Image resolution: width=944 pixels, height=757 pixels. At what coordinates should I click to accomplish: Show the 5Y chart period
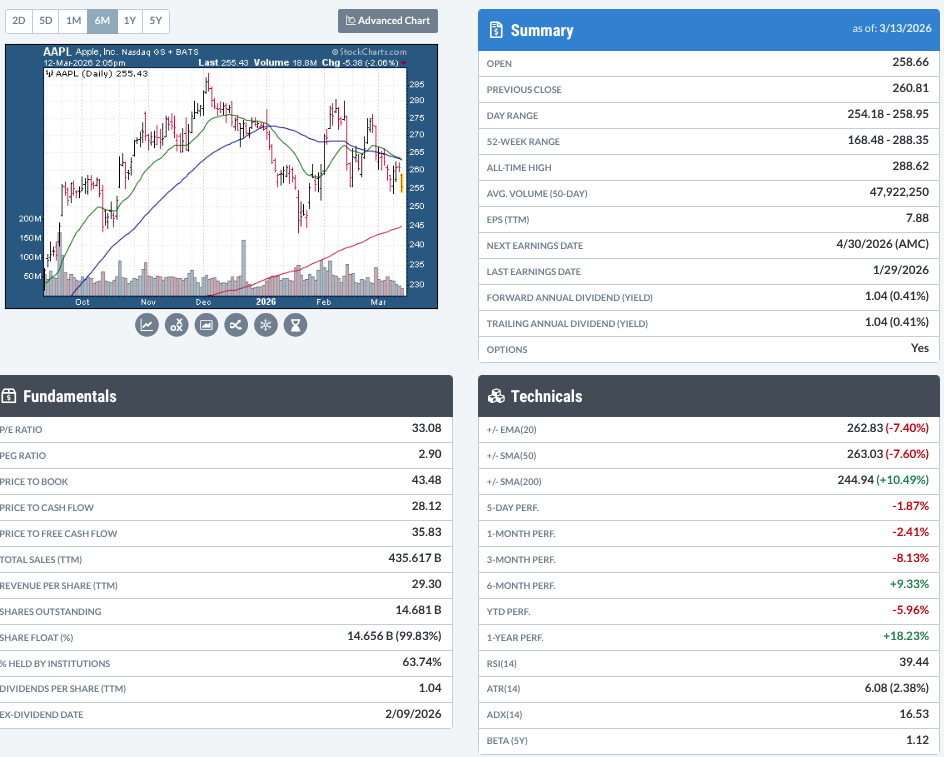[156, 21]
